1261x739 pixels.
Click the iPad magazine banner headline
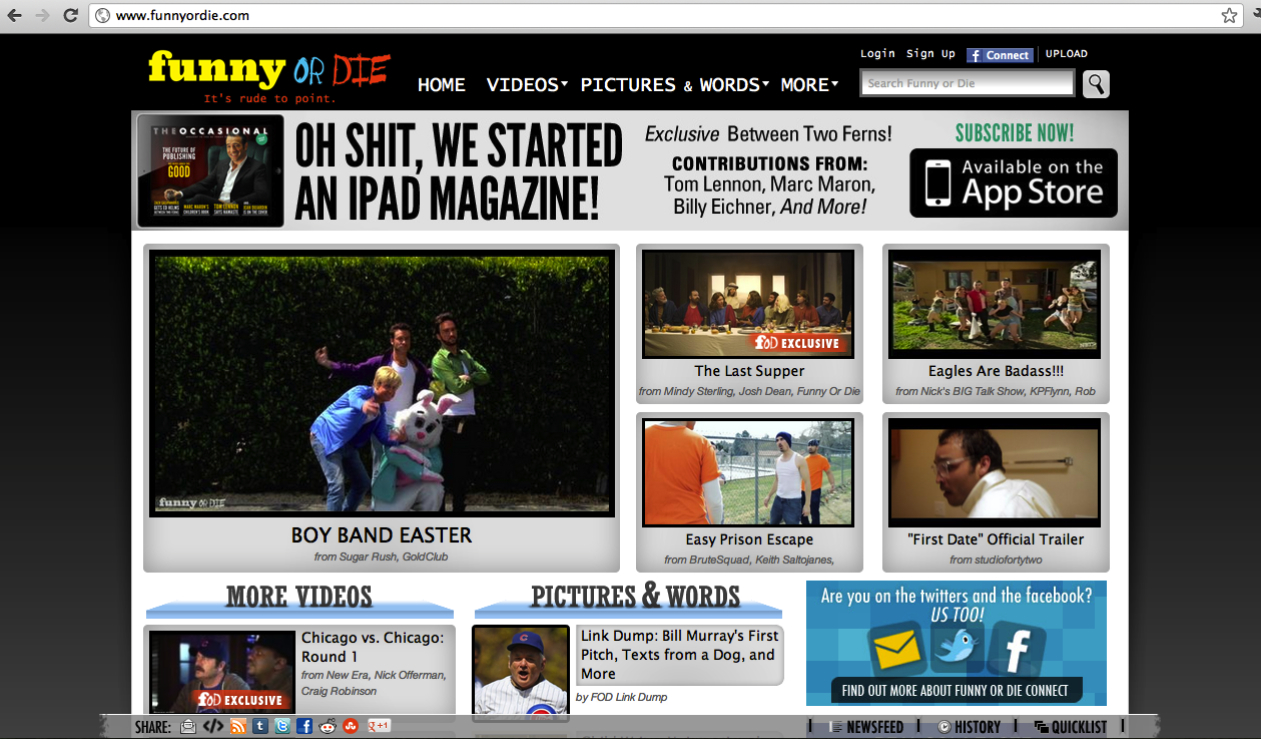click(458, 171)
